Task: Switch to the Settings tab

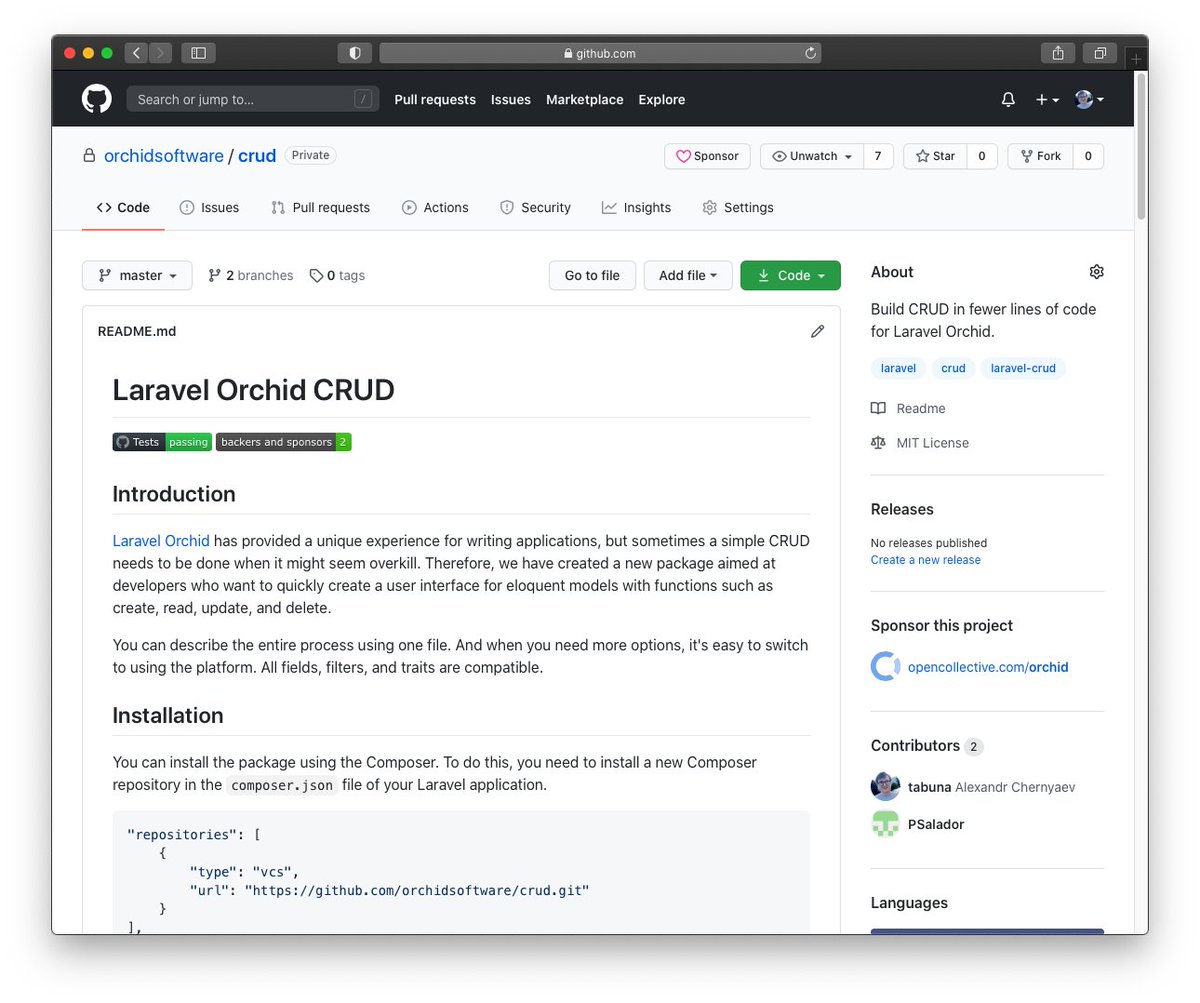Action: [738, 207]
